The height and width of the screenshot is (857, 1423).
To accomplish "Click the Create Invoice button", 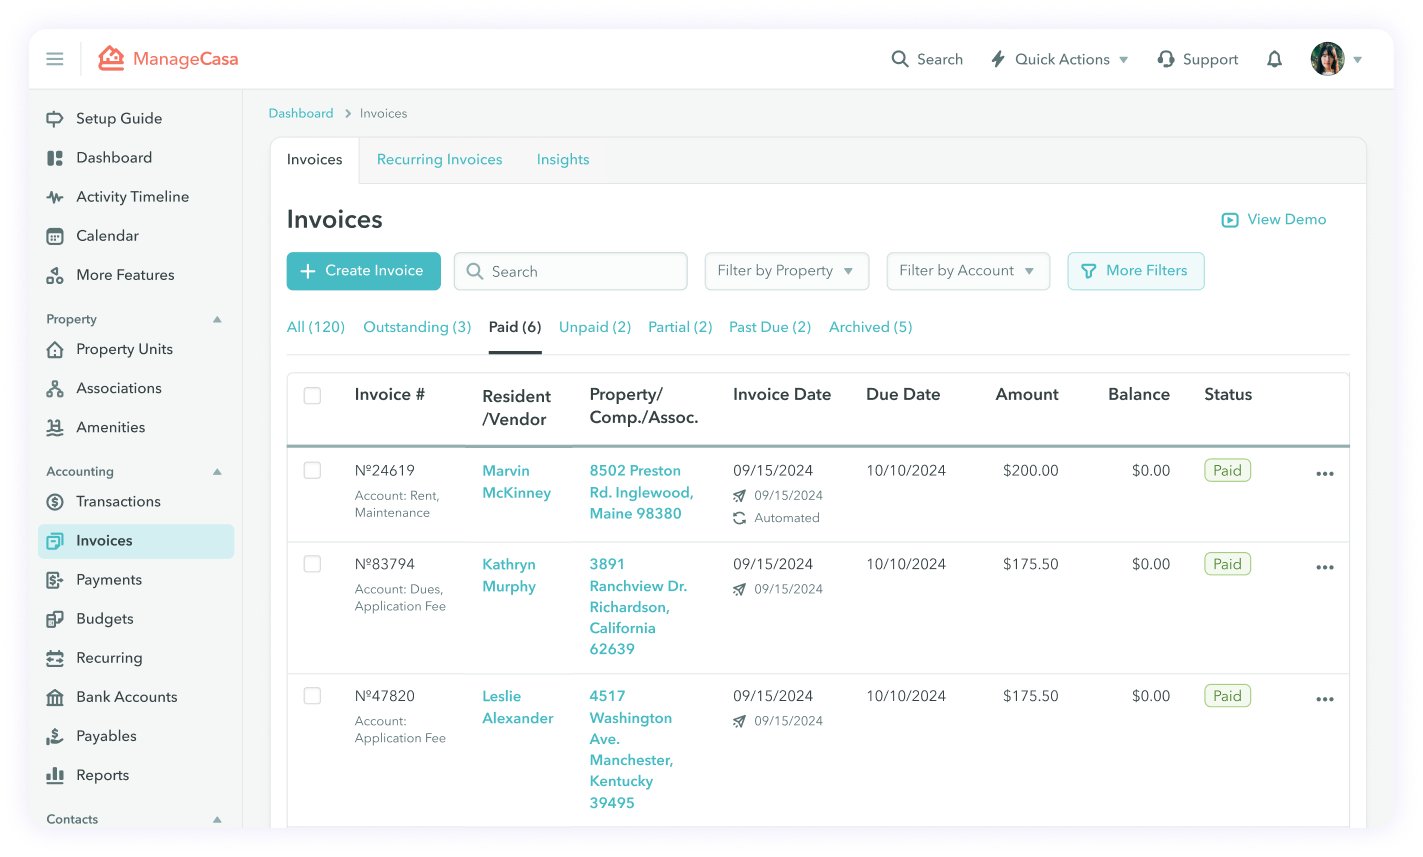I will click(x=363, y=270).
